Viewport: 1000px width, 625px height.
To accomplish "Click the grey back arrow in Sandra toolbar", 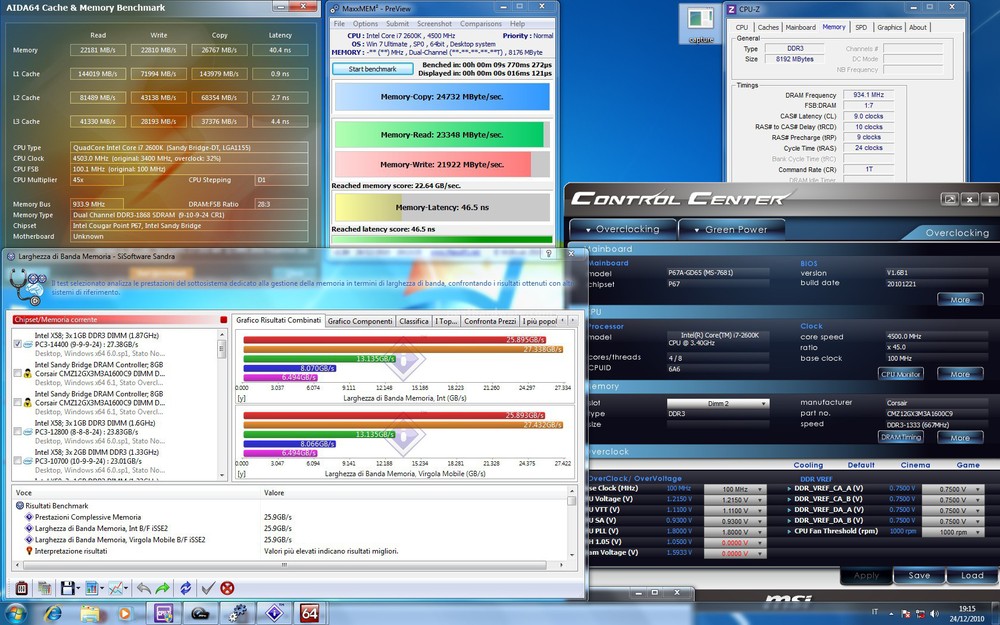I will tap(143, 588).
